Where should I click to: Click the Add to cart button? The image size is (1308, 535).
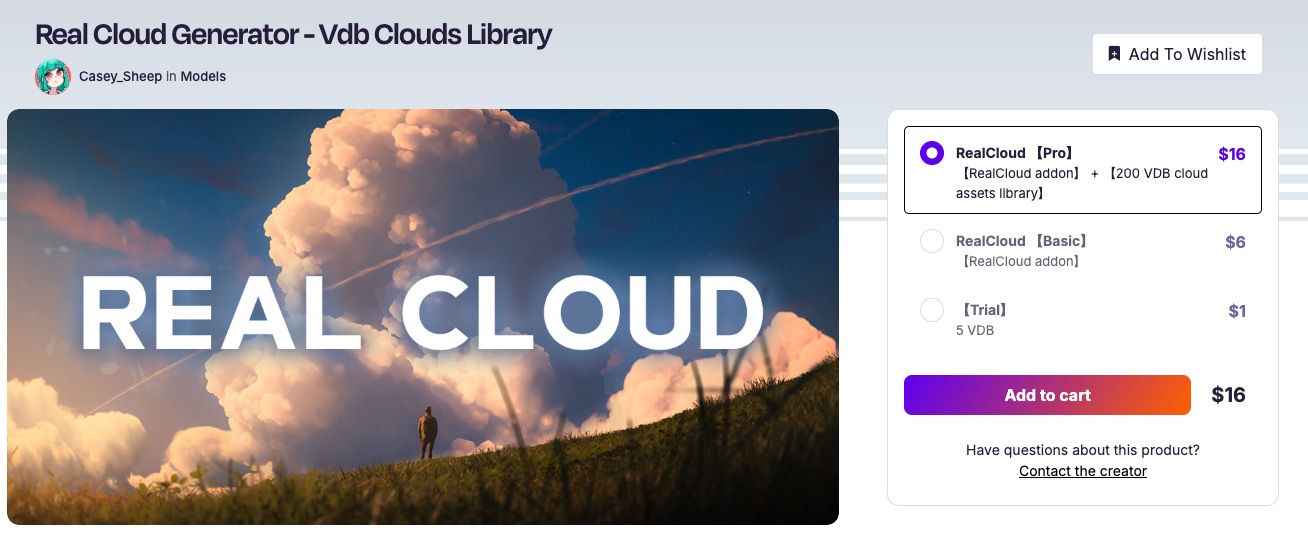(1047, 395)
